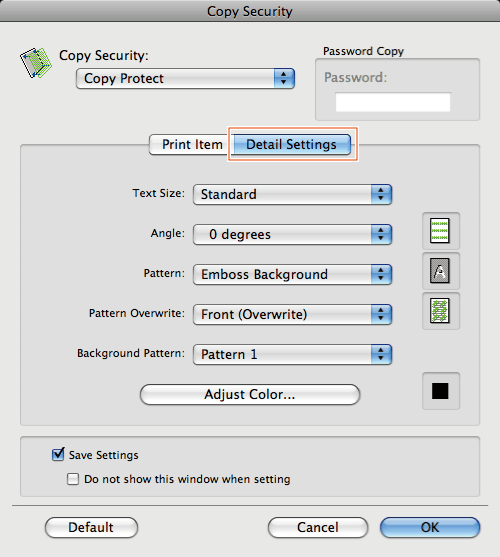Screen dimensions: 500x557
Task: Enable Do not show this window checkbox
Action: (x=73, y=479)
